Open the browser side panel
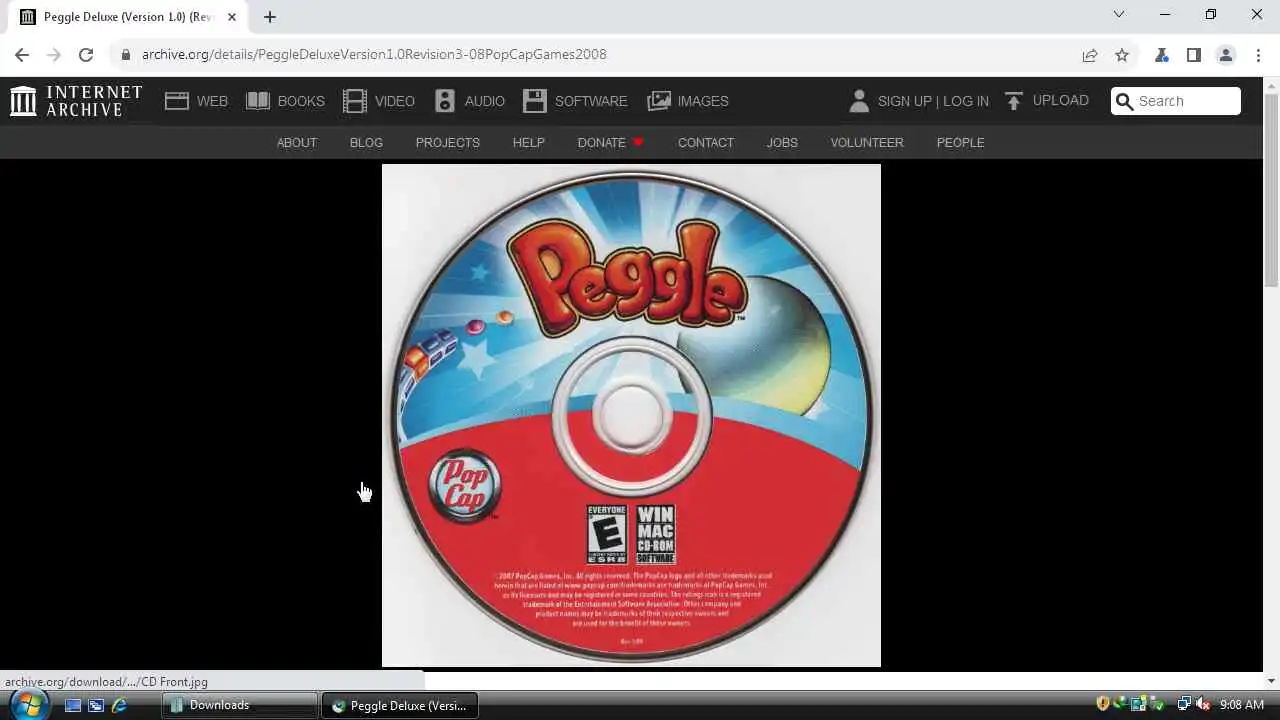This screenshot has width=1280, height=720. click(x=1194, y=55)
